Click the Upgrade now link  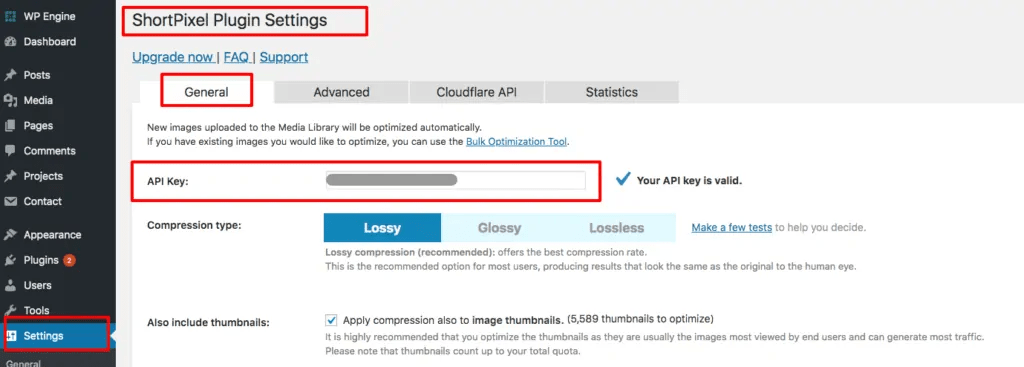click(172, 57)
